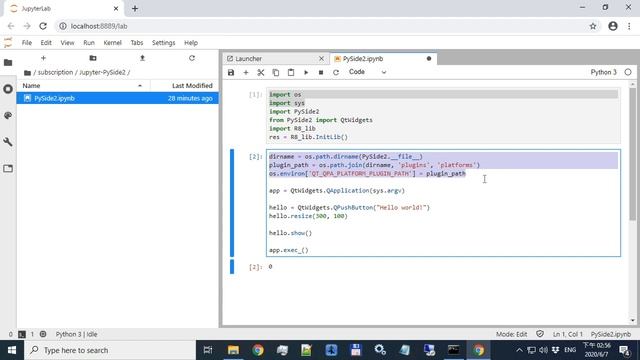Open Task View on the taskbar
This screenshot has width=640, height=360.
coord(208,350)
